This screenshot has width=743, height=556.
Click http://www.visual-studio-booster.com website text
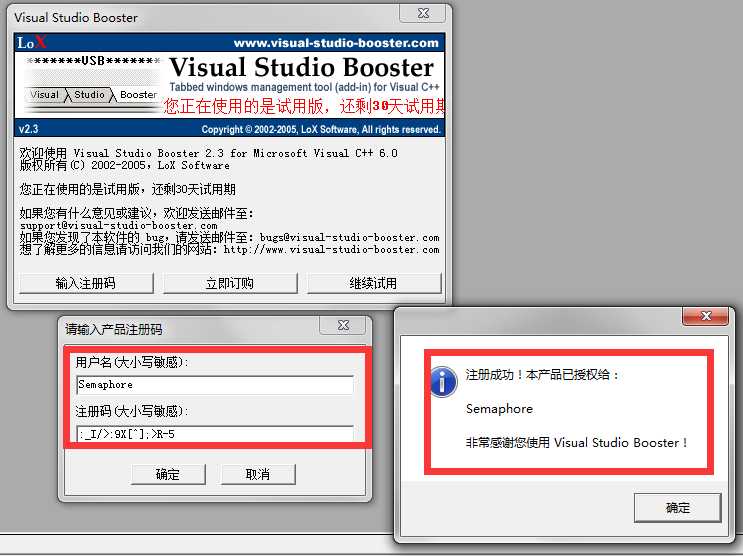(x=332, y=250)
